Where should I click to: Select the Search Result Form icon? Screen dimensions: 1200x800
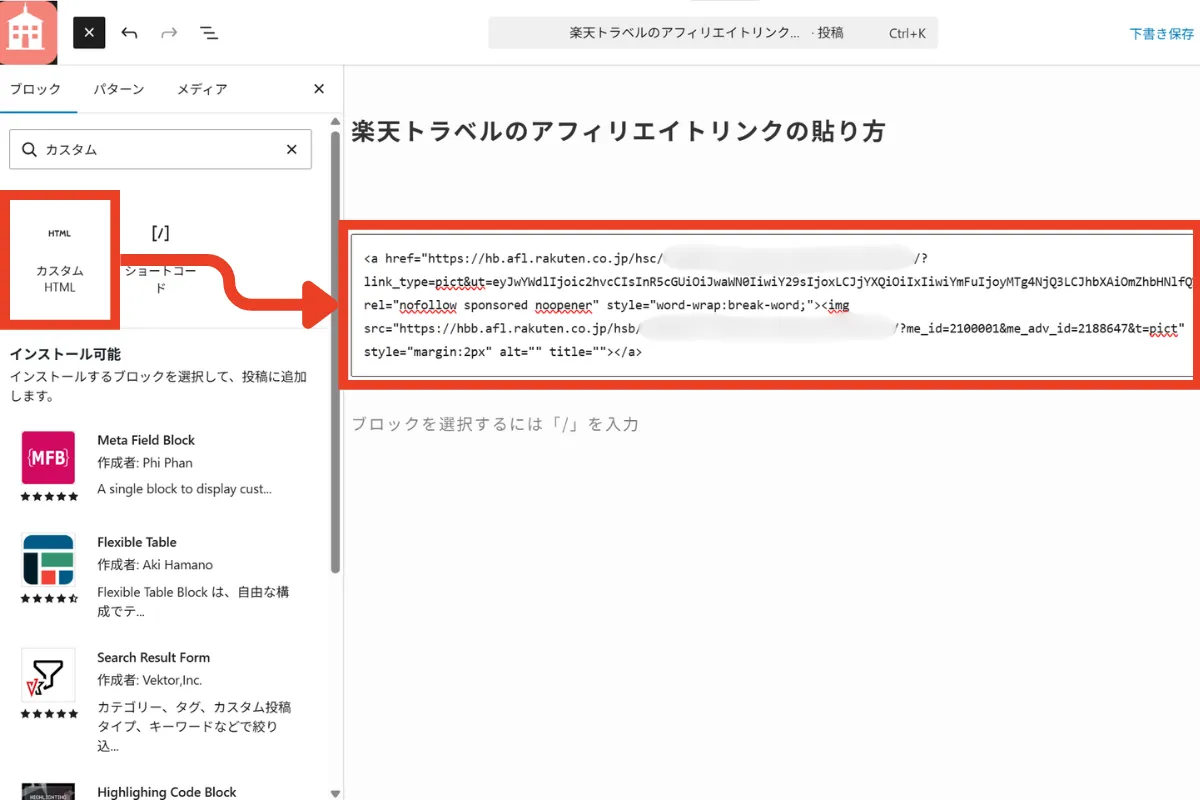49,675
